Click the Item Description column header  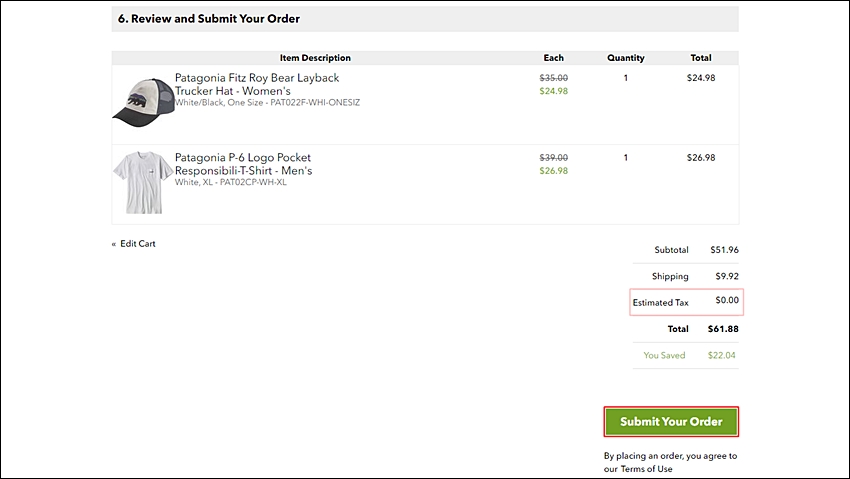click(315, 58)
